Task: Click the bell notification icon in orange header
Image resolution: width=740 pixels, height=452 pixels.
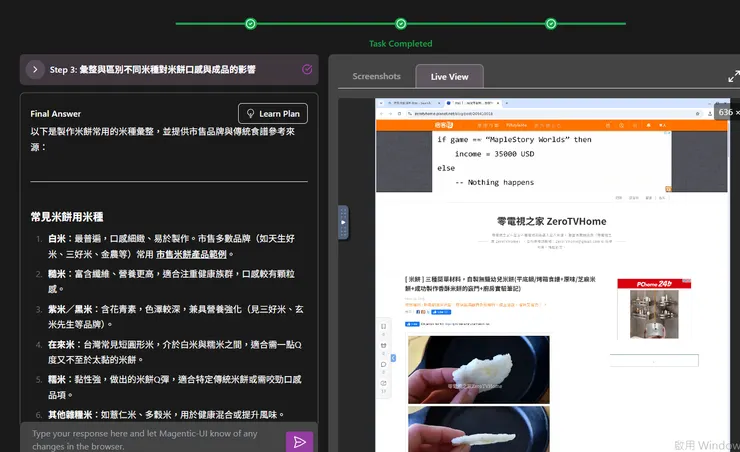Action: coord(648,125)
